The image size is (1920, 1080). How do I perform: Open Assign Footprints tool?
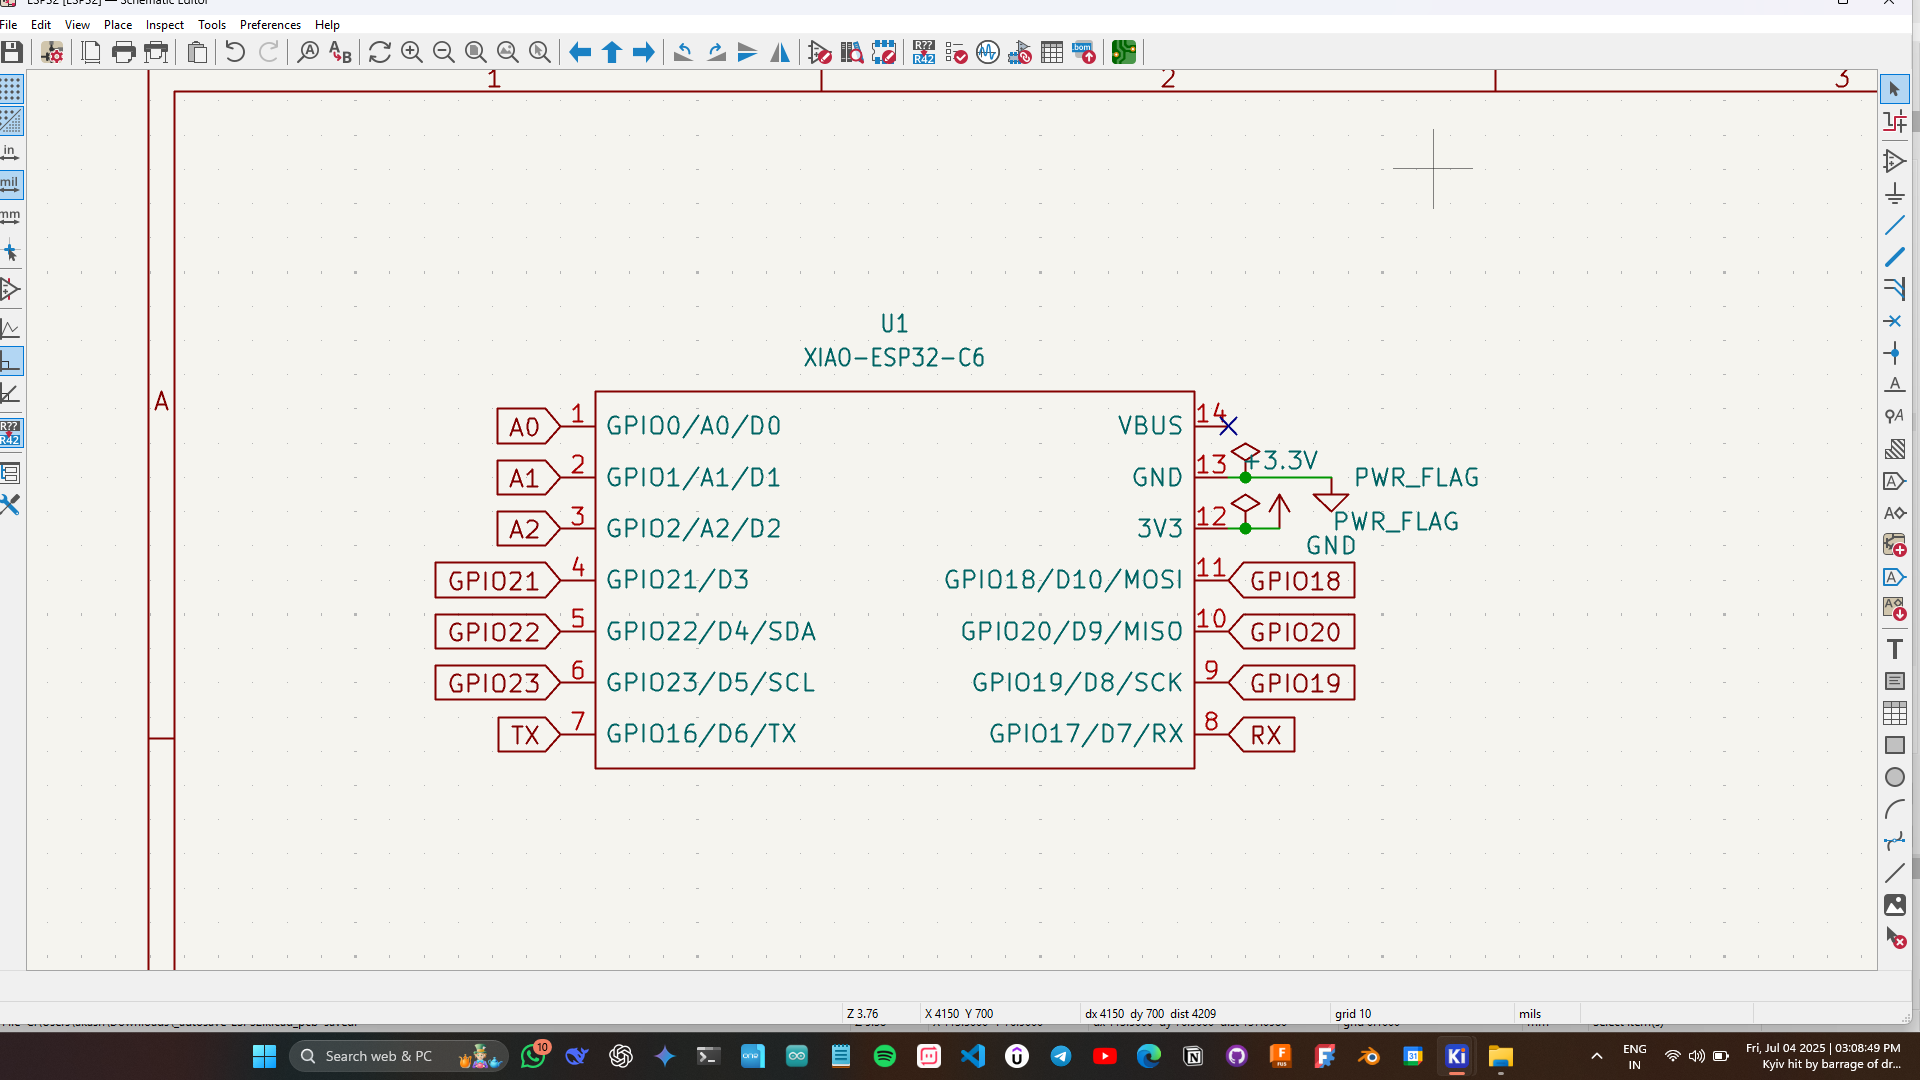click(1020, 52)
